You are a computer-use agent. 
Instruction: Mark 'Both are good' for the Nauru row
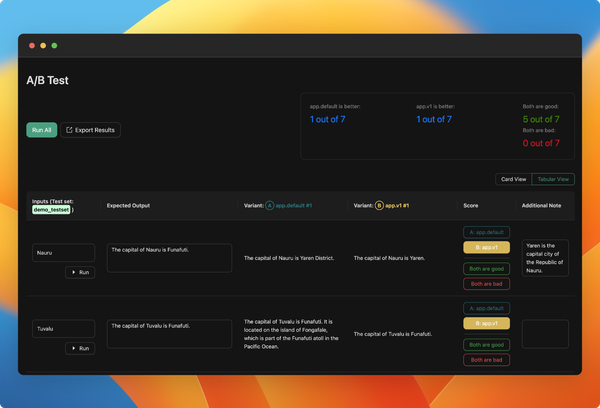pos(486,268)
